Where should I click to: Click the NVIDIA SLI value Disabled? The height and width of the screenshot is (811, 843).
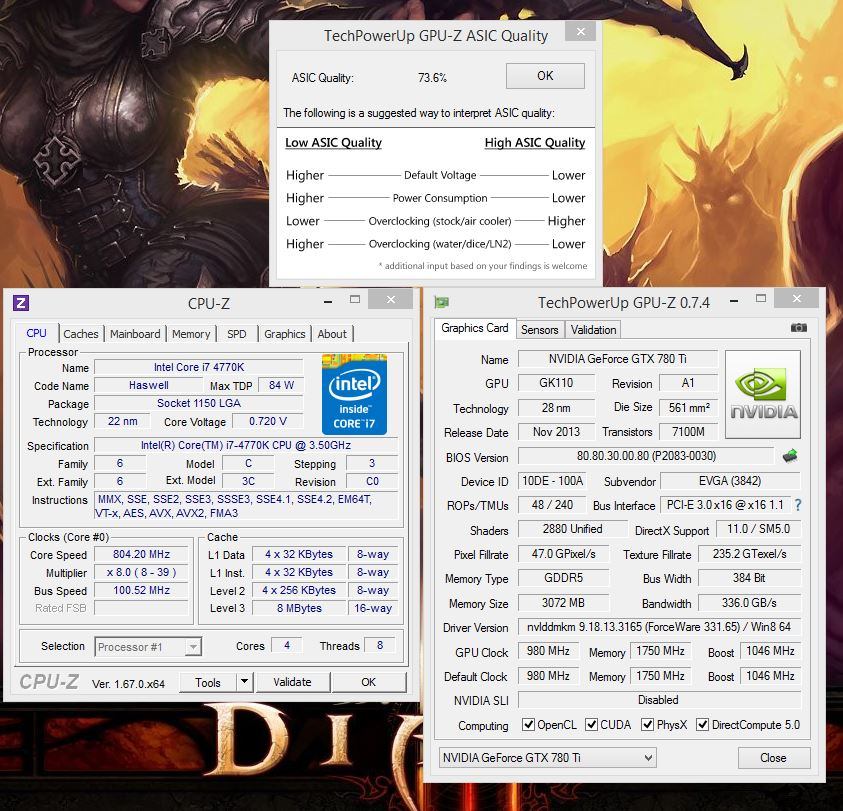pyautogui.click(x=659, y=700)
